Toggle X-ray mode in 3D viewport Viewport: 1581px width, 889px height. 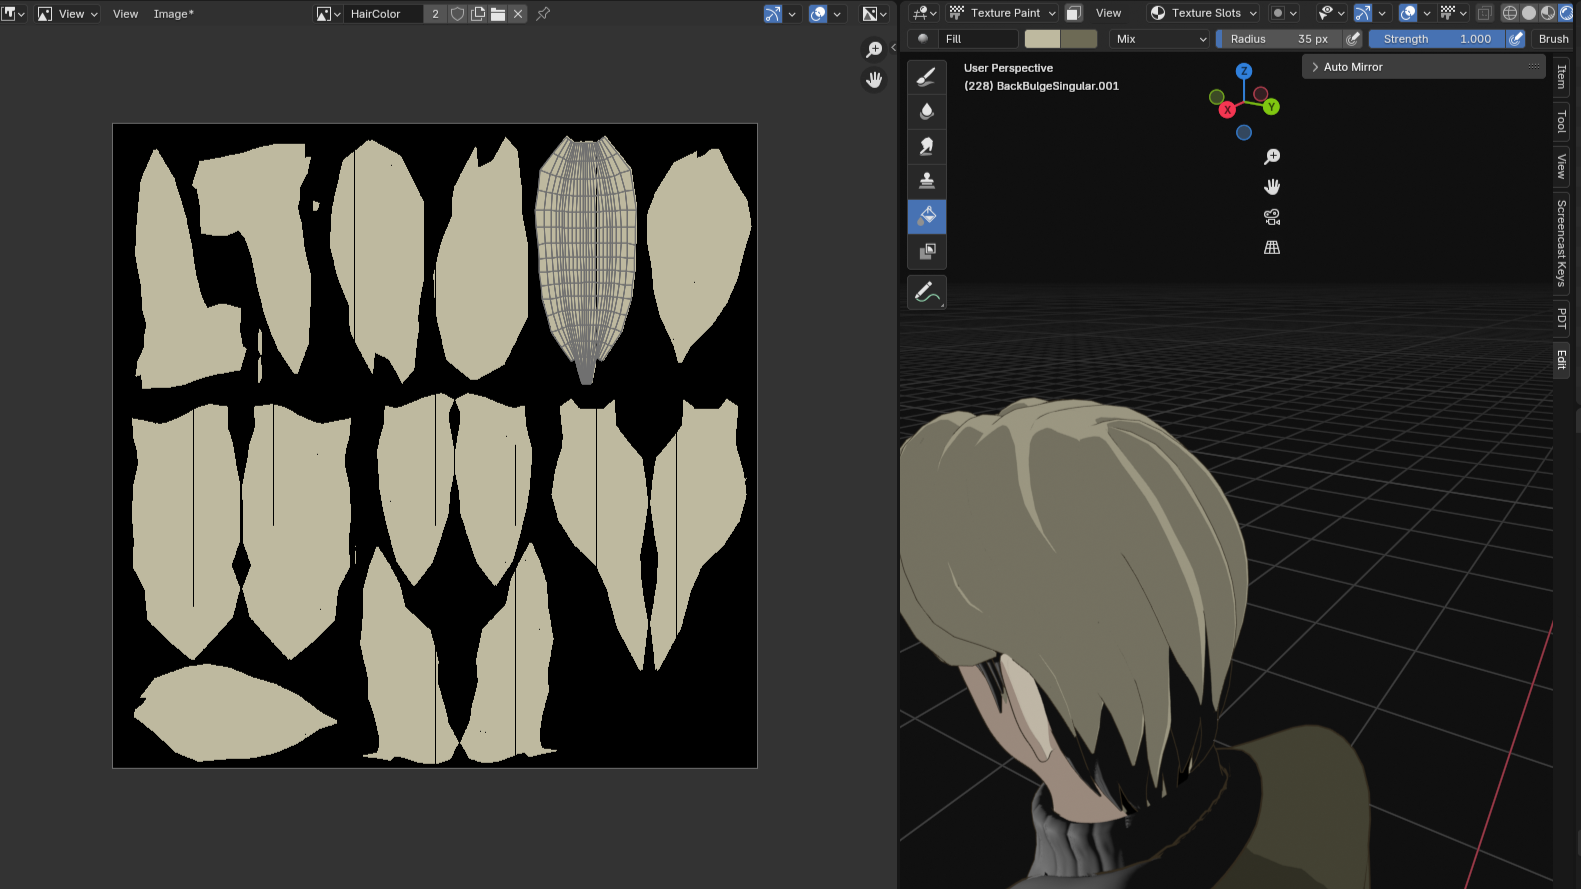click(1485, 13)
